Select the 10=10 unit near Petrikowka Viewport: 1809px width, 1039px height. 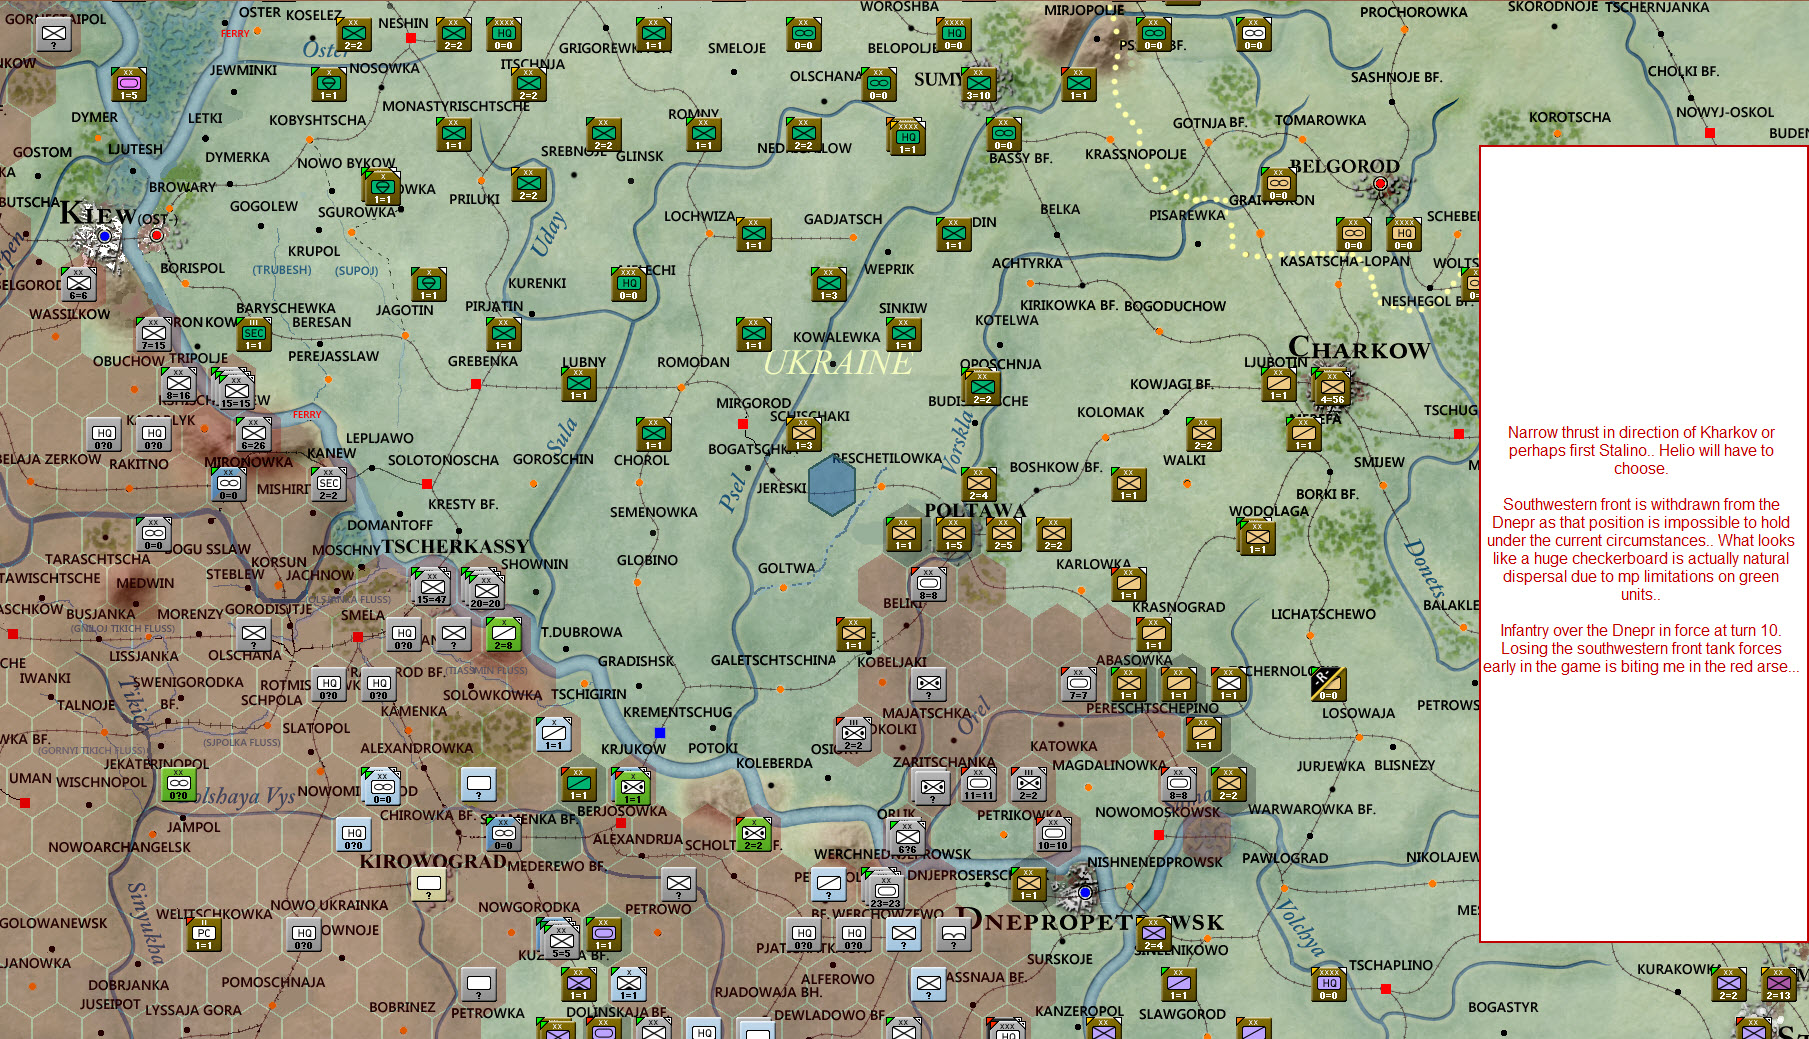click(x=1054, y=834)
